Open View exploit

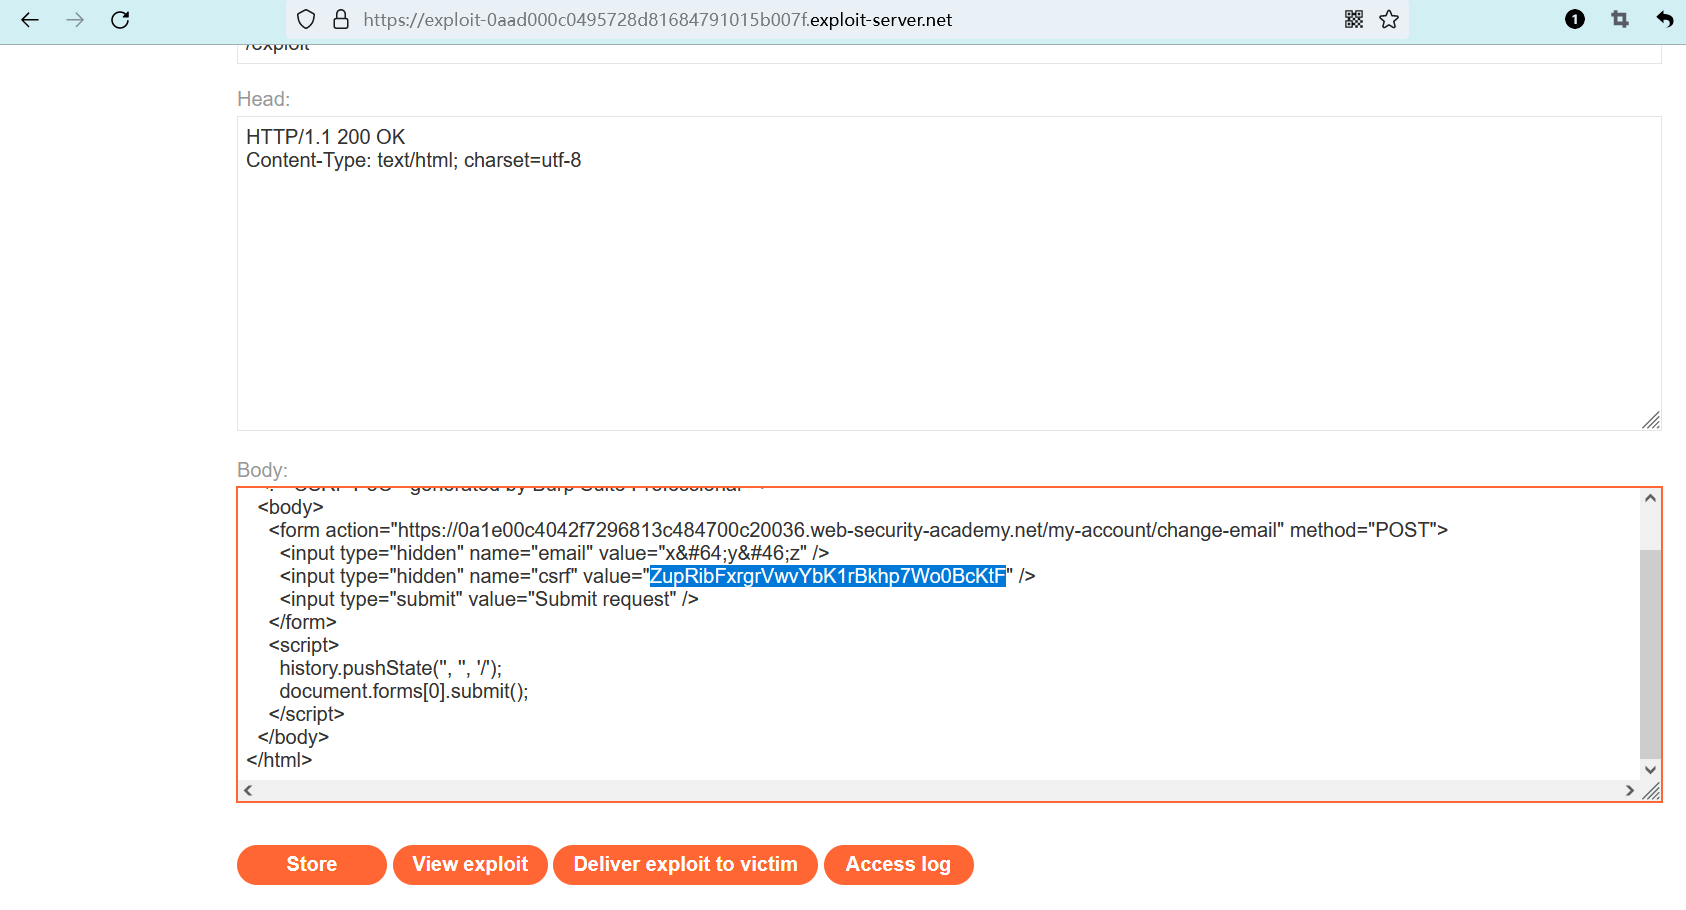(470, 865)
